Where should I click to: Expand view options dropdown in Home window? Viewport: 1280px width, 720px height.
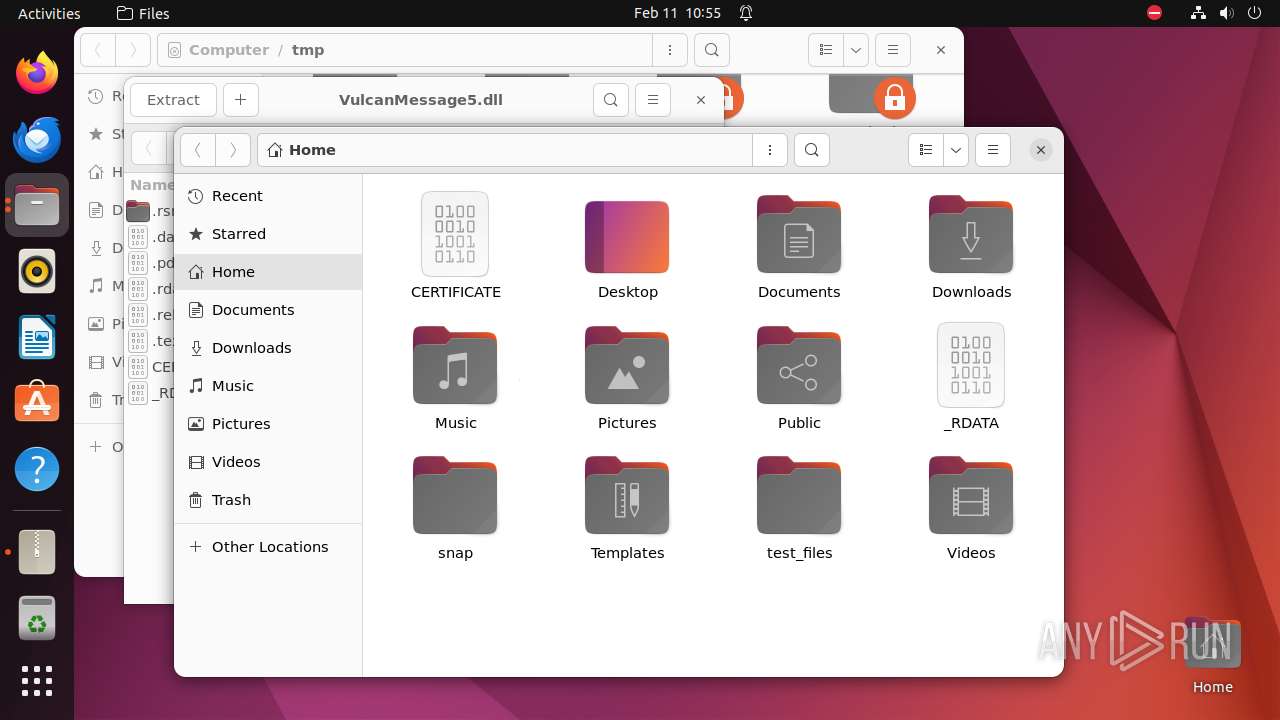[x=956, y=150]
